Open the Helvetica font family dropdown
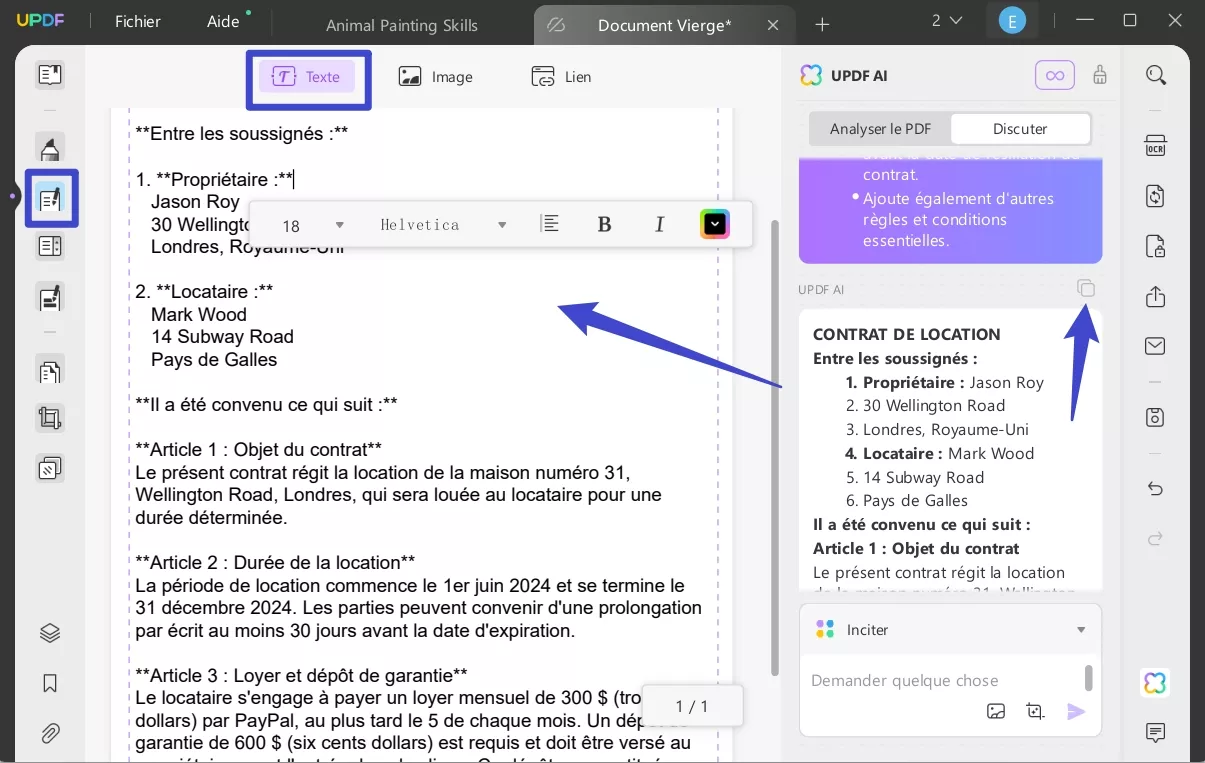1205x763 pixels. pos(440,224)
